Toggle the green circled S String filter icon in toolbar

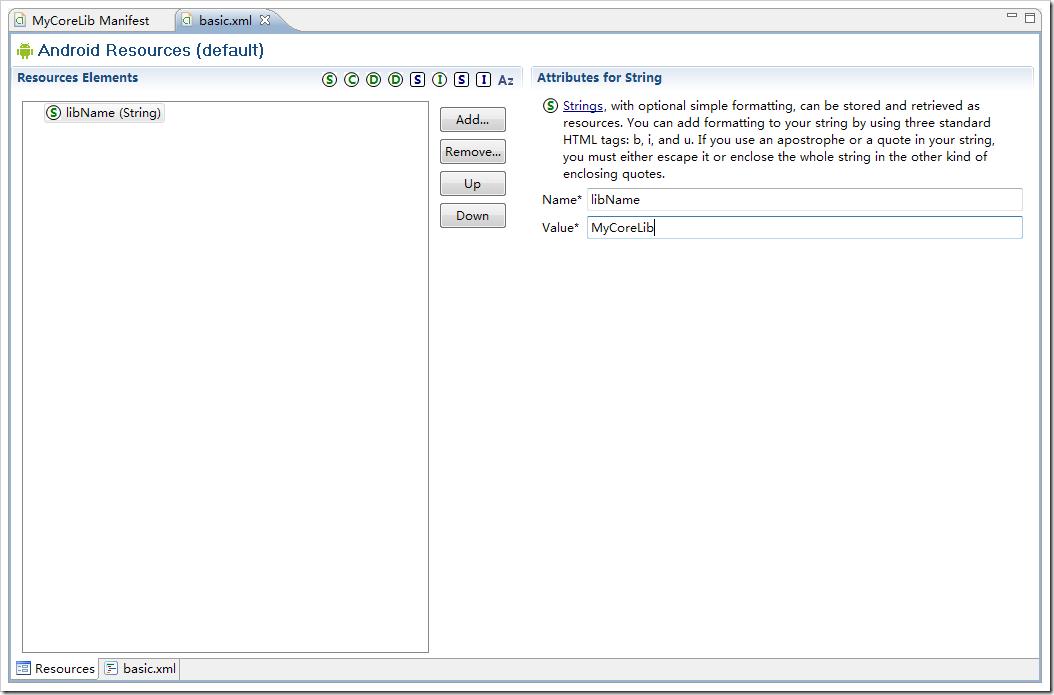pos(329,80)
